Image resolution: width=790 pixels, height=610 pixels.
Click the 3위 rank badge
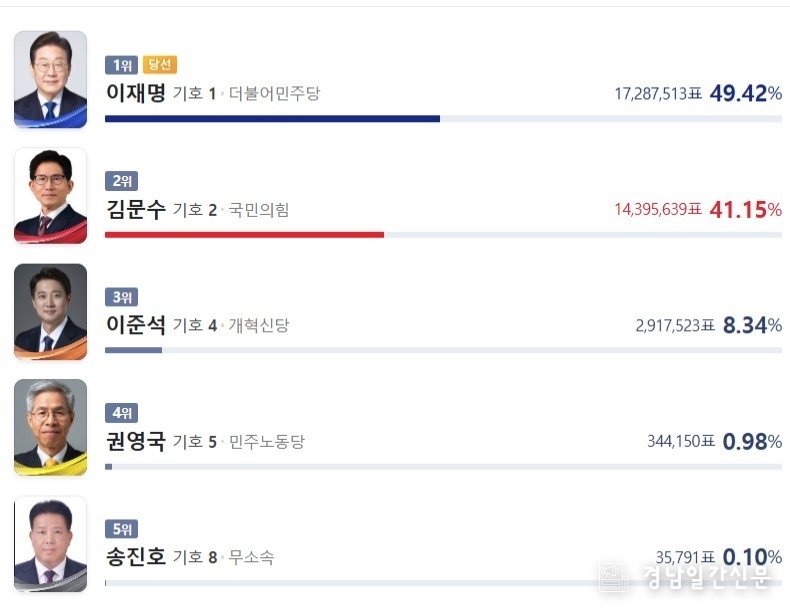click(x=121, y=297)
